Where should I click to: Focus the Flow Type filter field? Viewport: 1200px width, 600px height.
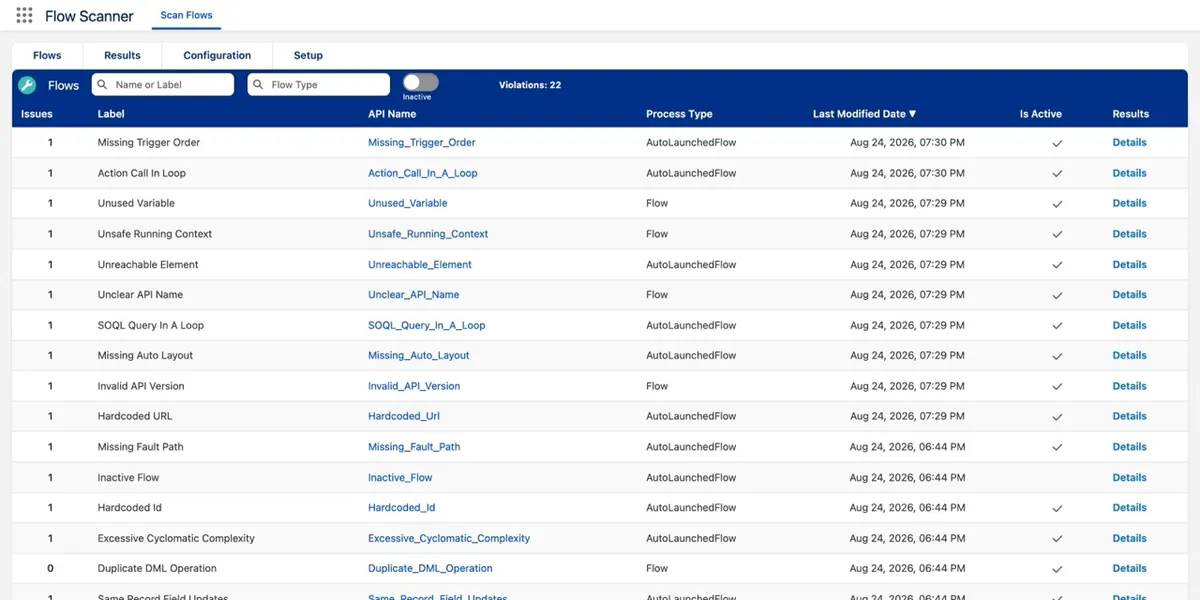[x=319, y=85]
